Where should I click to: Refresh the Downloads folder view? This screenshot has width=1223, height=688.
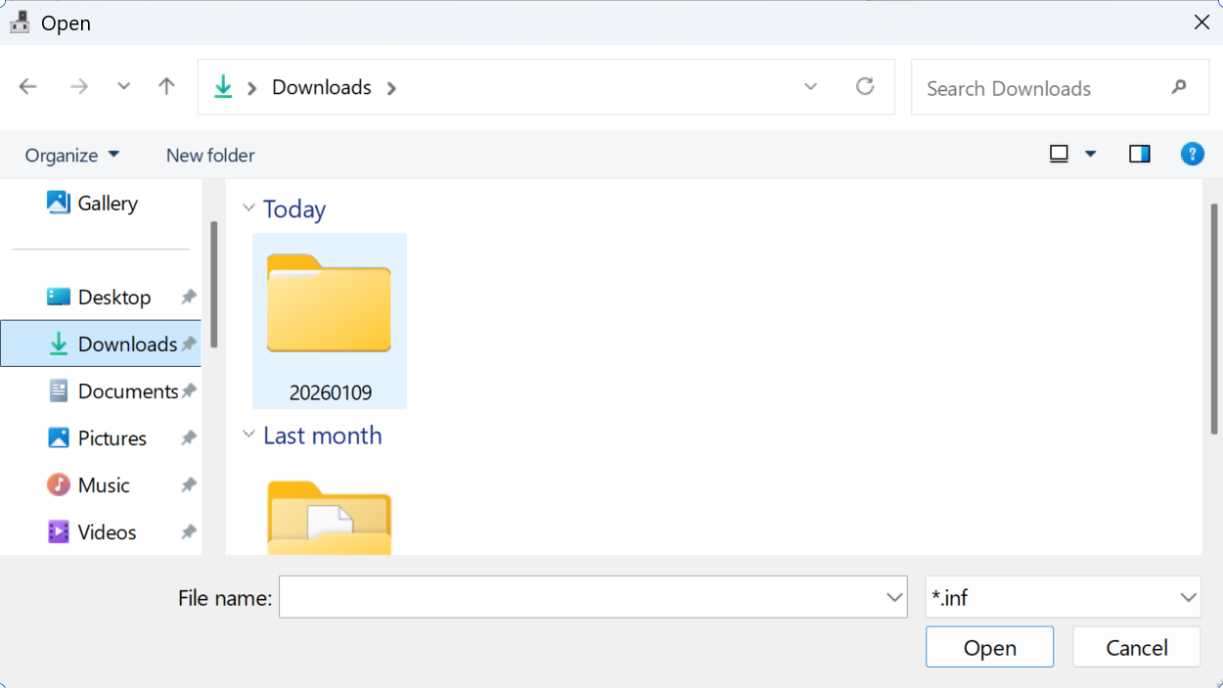865,87
